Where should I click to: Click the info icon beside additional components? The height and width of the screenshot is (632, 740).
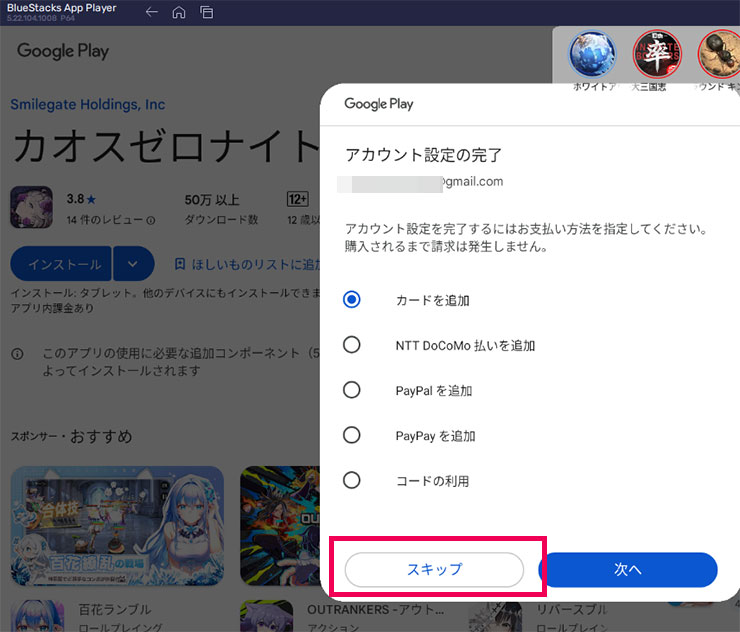(x=18, y=354)
